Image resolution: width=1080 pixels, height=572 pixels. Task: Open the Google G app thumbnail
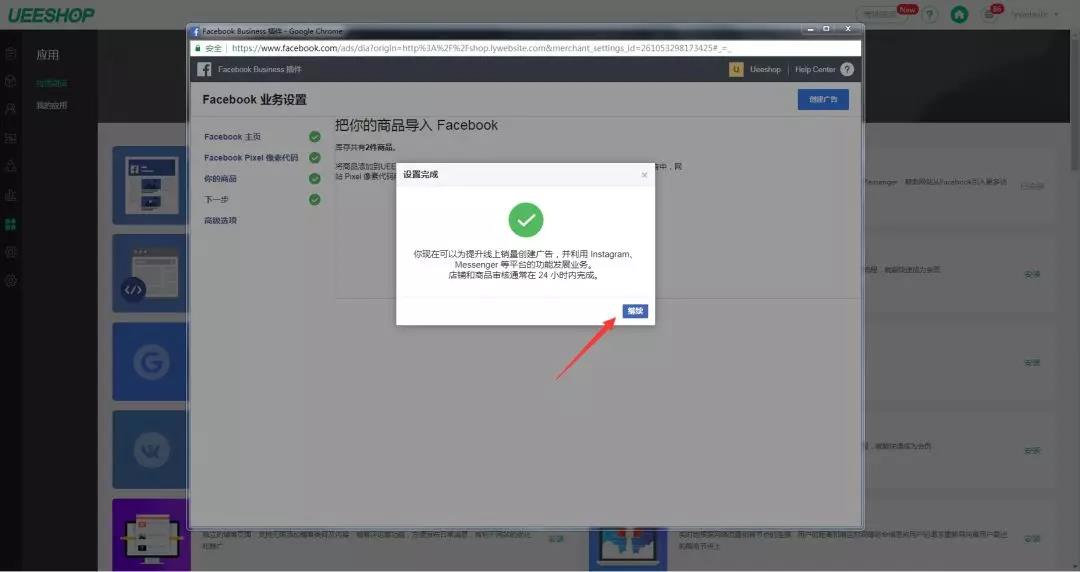tap(150, 361)
